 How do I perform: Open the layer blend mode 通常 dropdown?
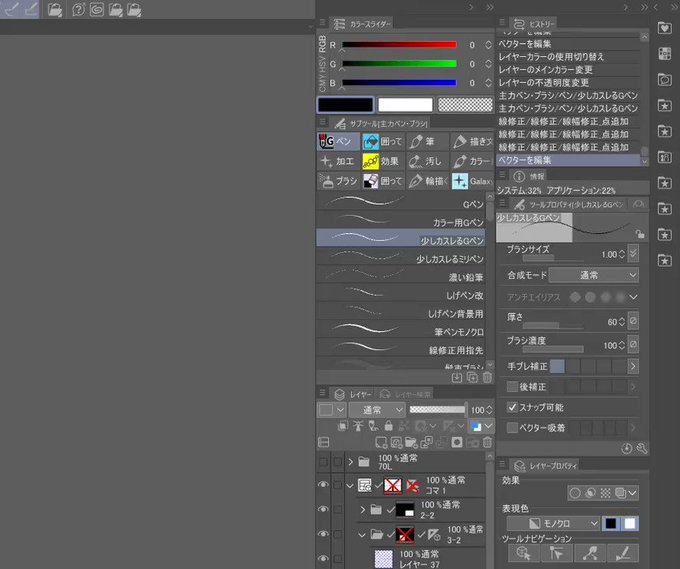point(376,410)
